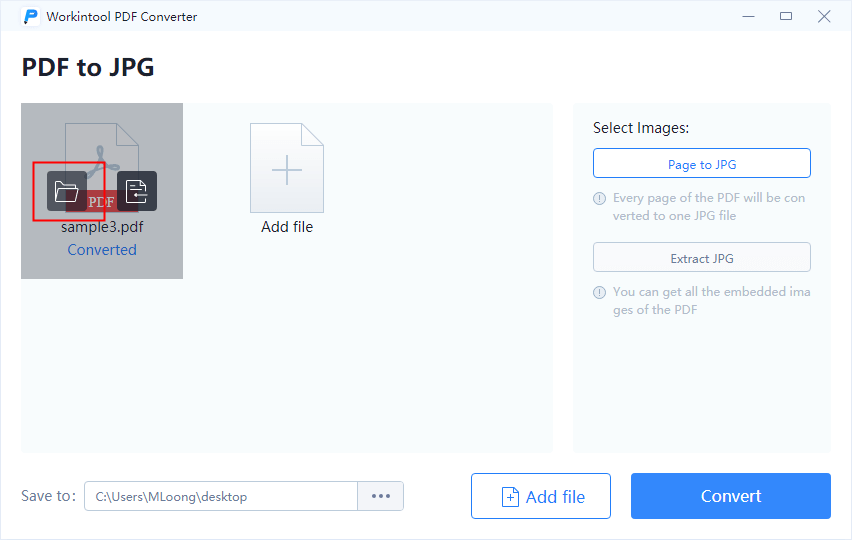This screenshot has height=540, width=852.
Task: Click the Workintool logo in title bar
Action: pos(31,17)
